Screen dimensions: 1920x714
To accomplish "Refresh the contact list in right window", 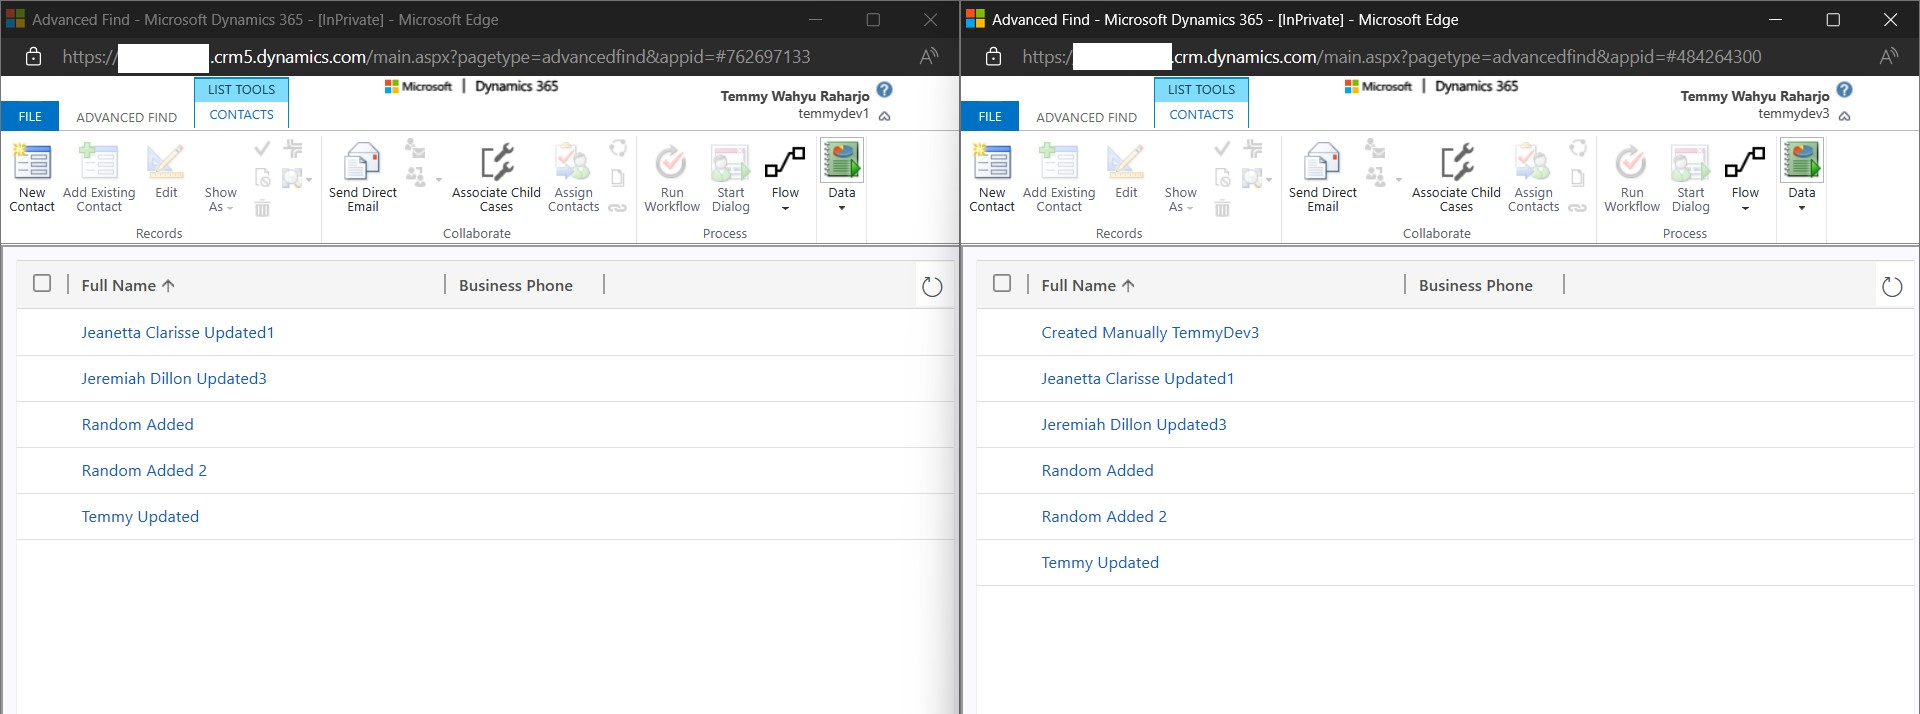I will (x=1892, y=287).
